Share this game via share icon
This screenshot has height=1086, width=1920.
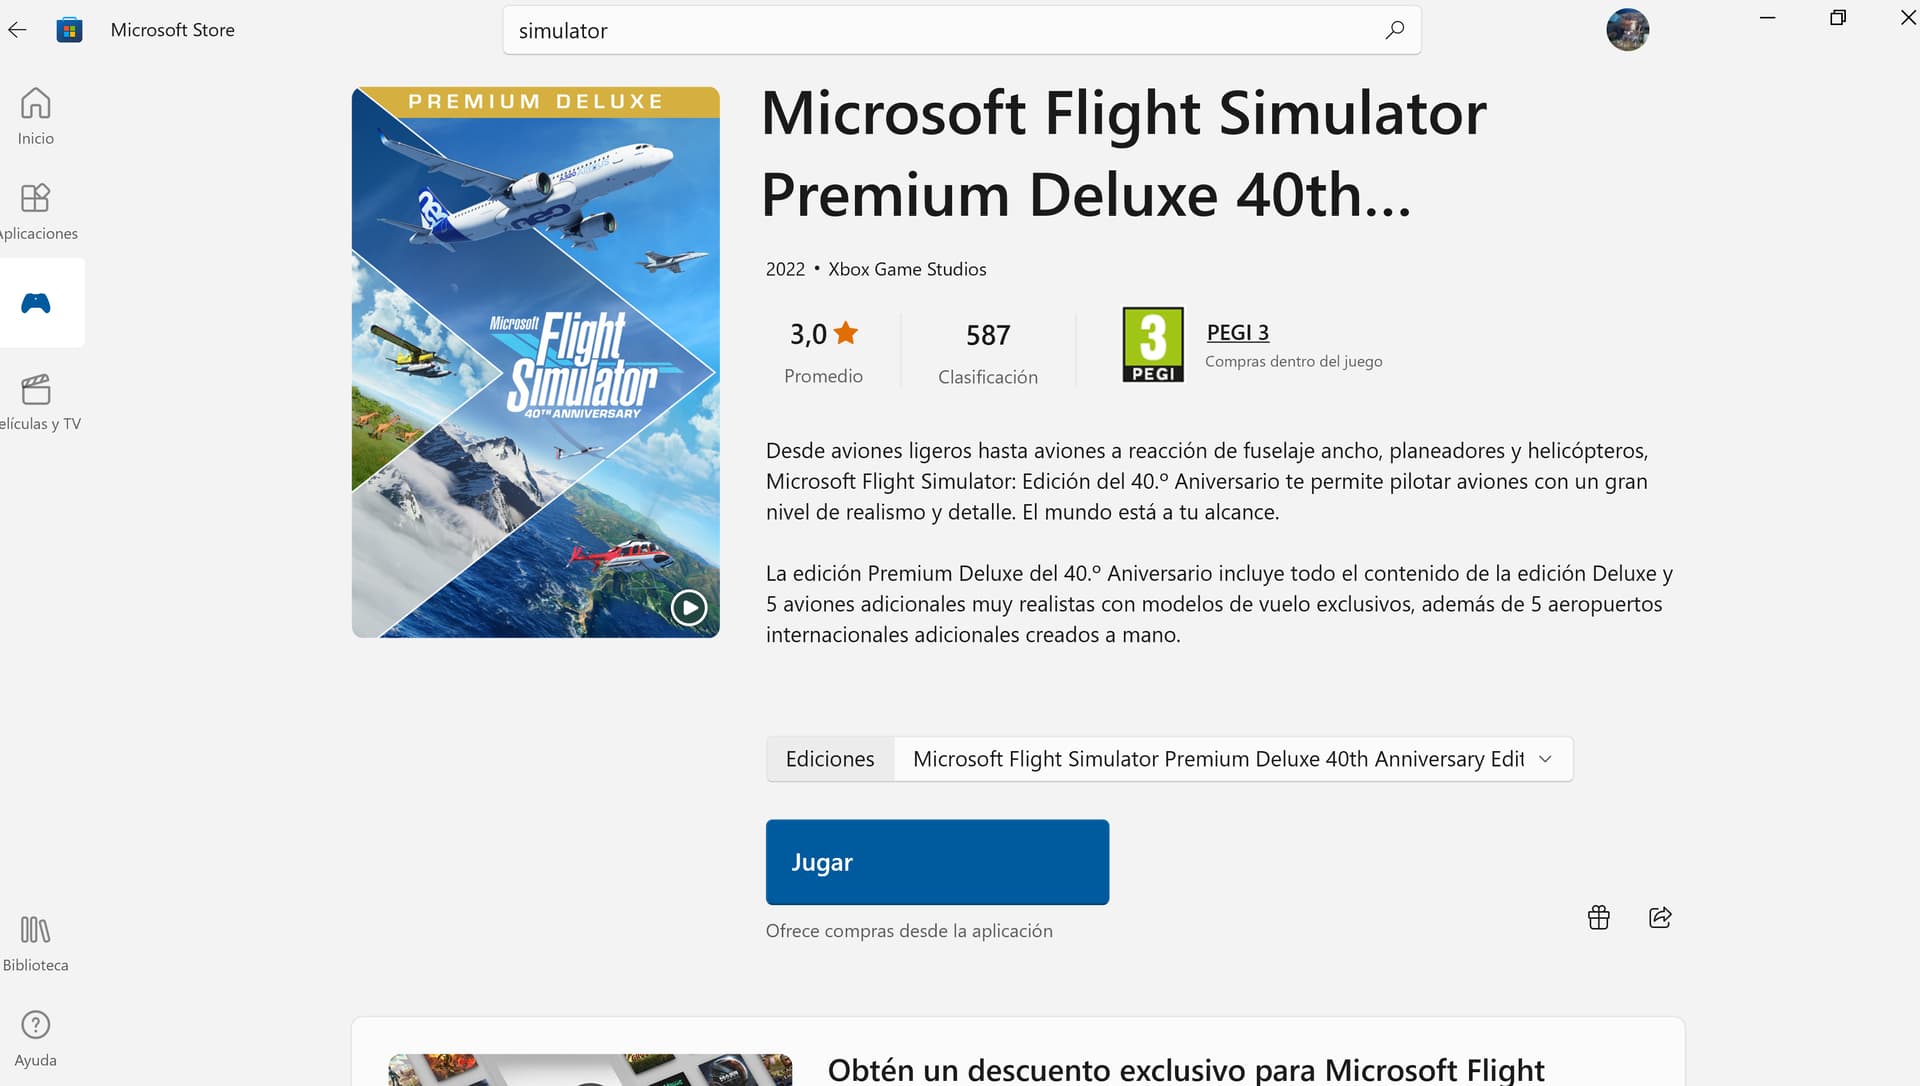1660,917
